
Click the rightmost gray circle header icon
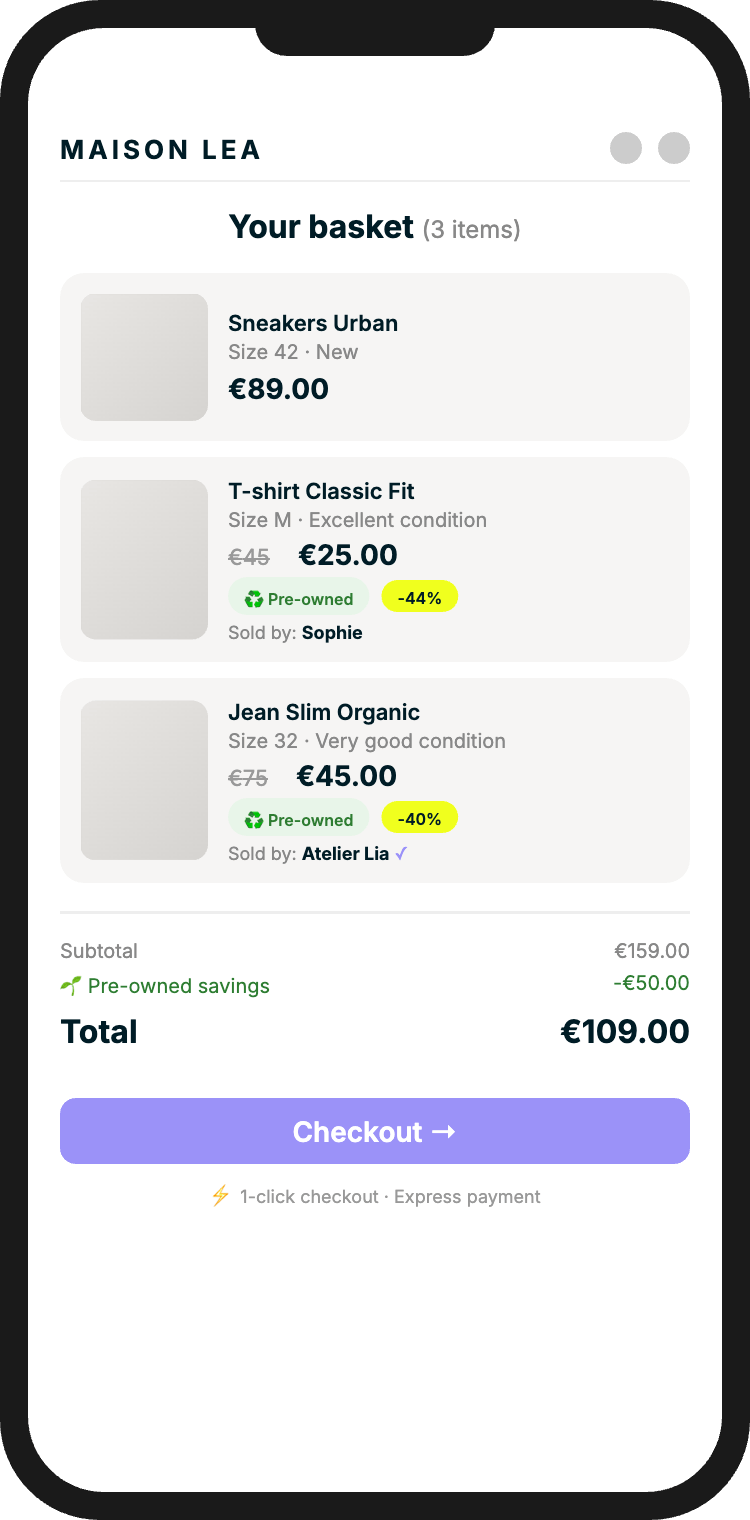pos(674,148)
